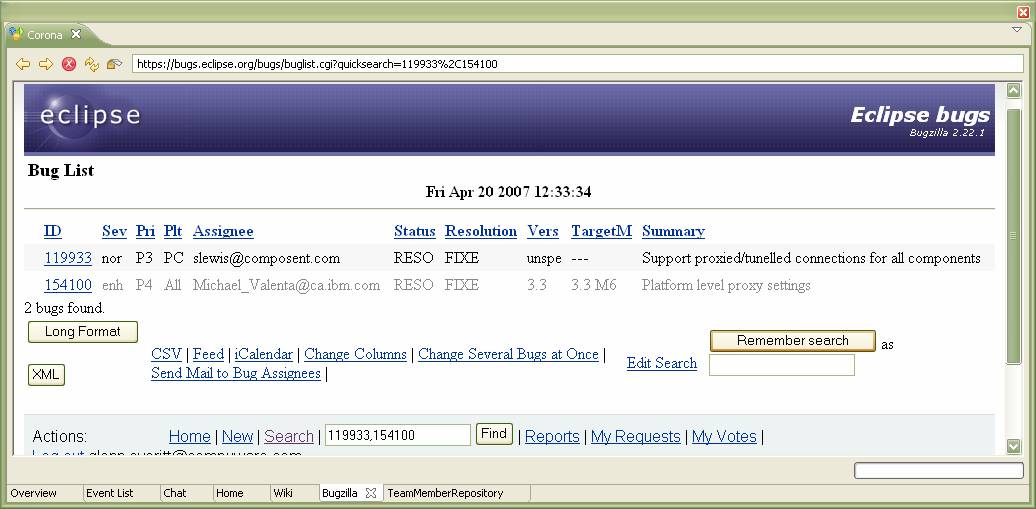Click the status bar field at bottom right
This screenshot has width=1036, height=509.
click(x=939, y=471)
